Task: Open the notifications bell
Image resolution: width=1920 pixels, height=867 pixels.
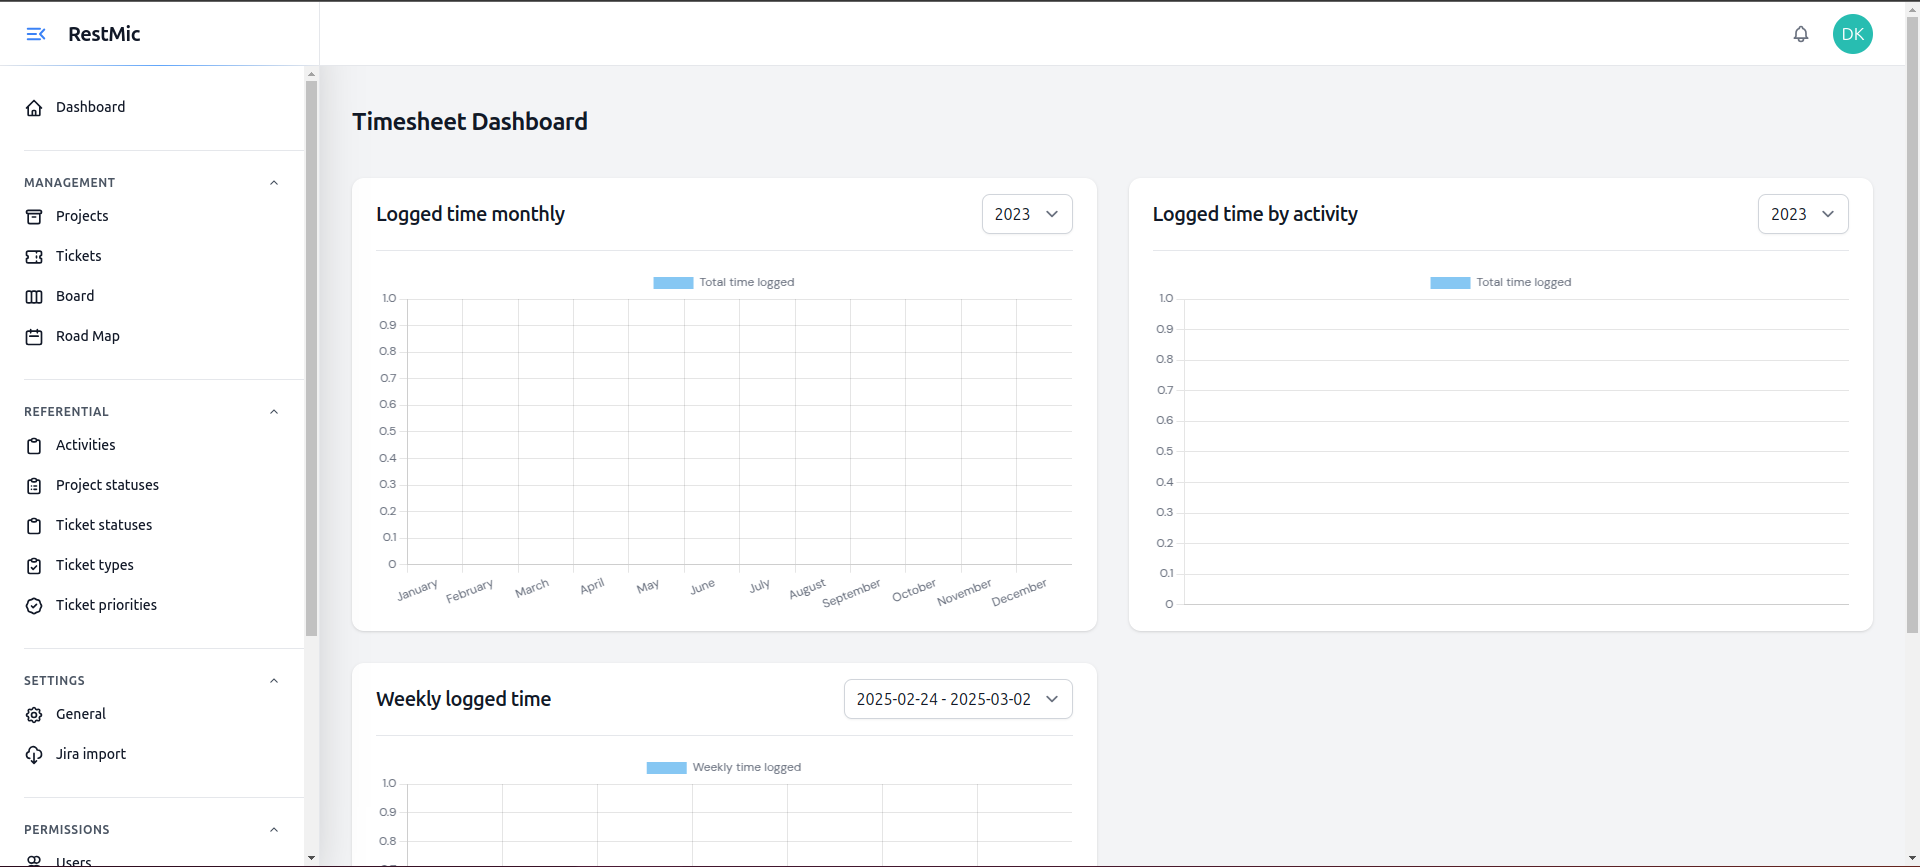Action: pyautogui.click(x=1800, y=34)
